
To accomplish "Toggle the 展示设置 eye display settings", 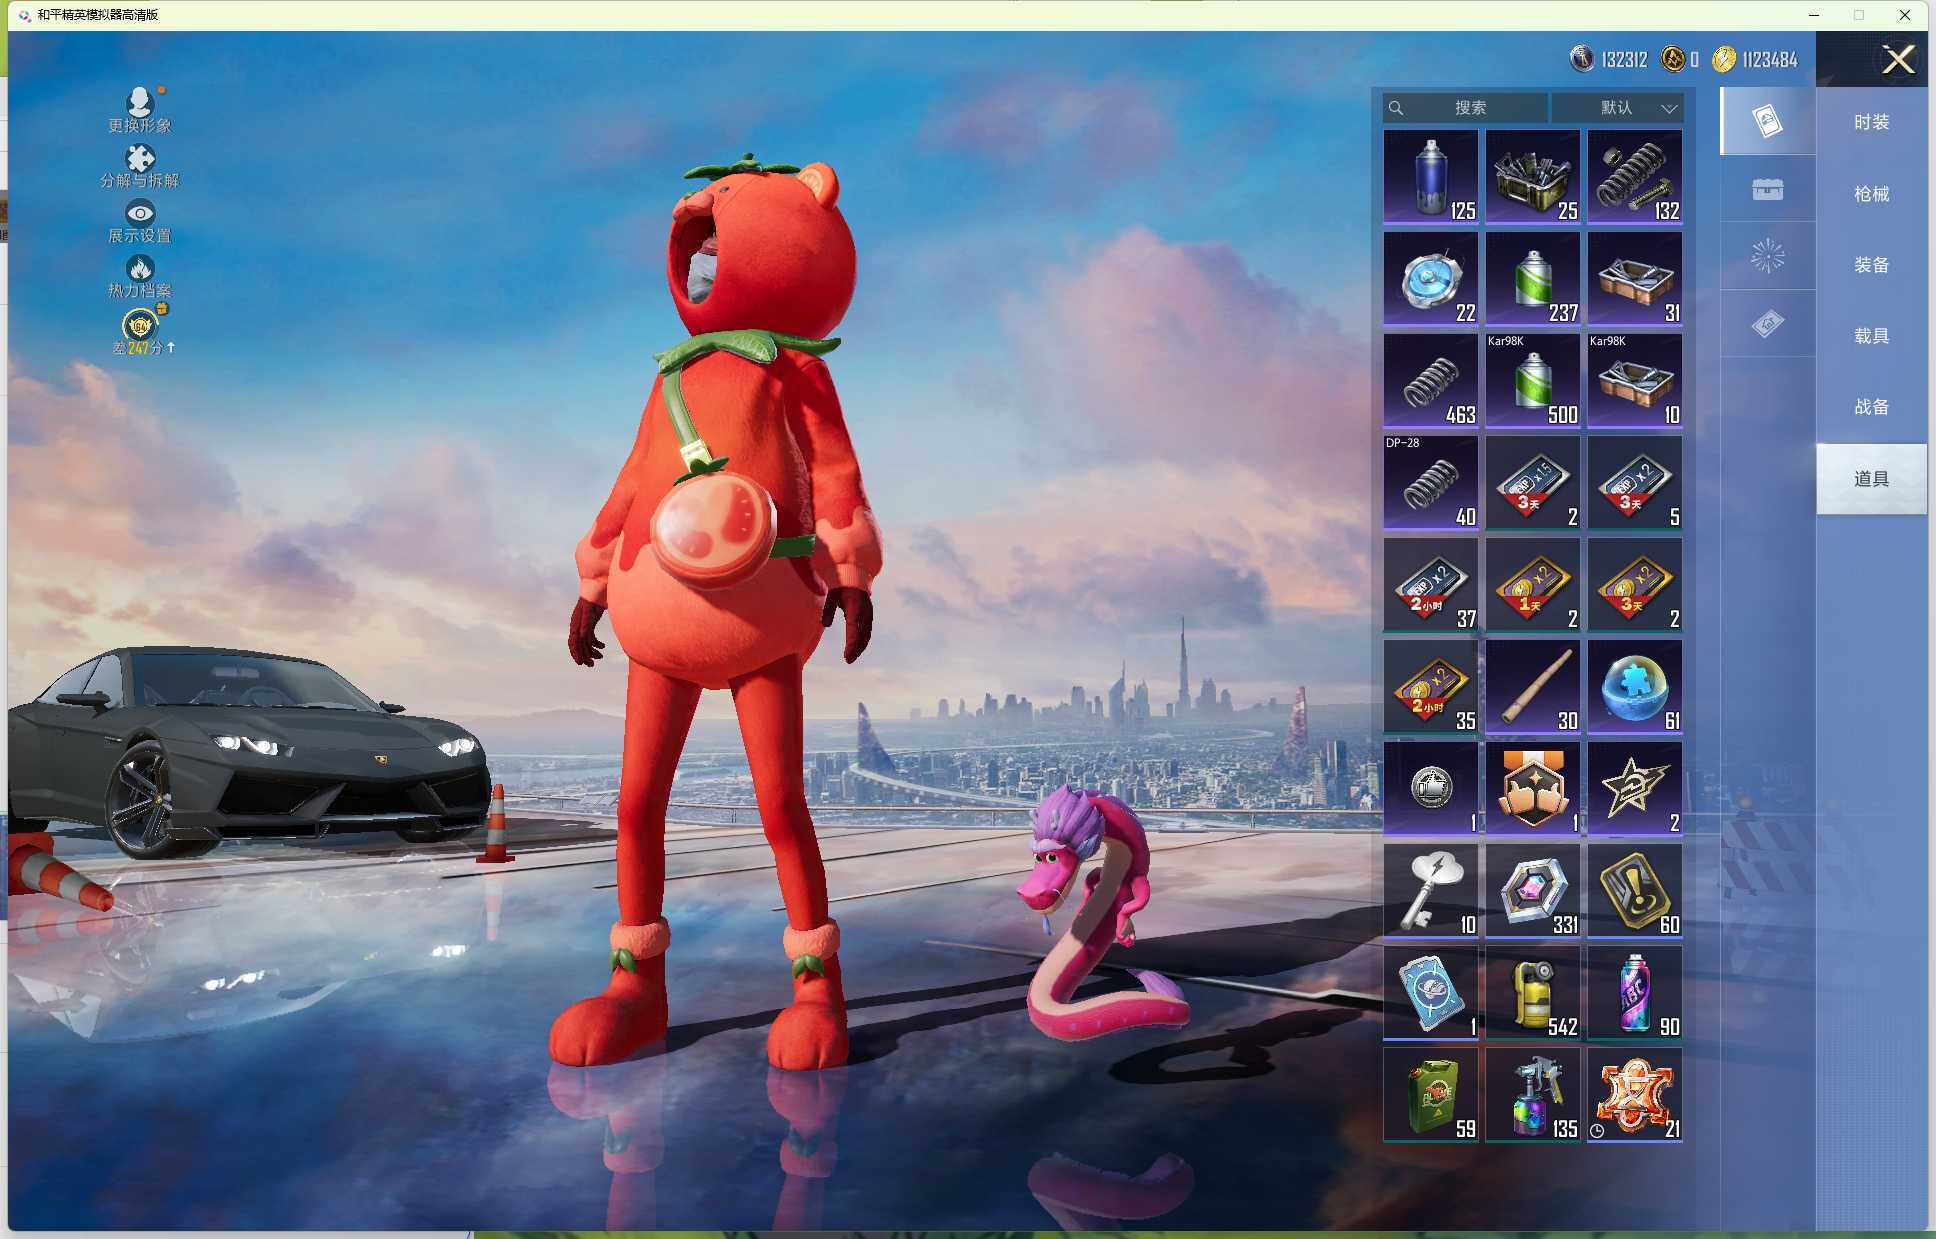I will click(139, 213).
